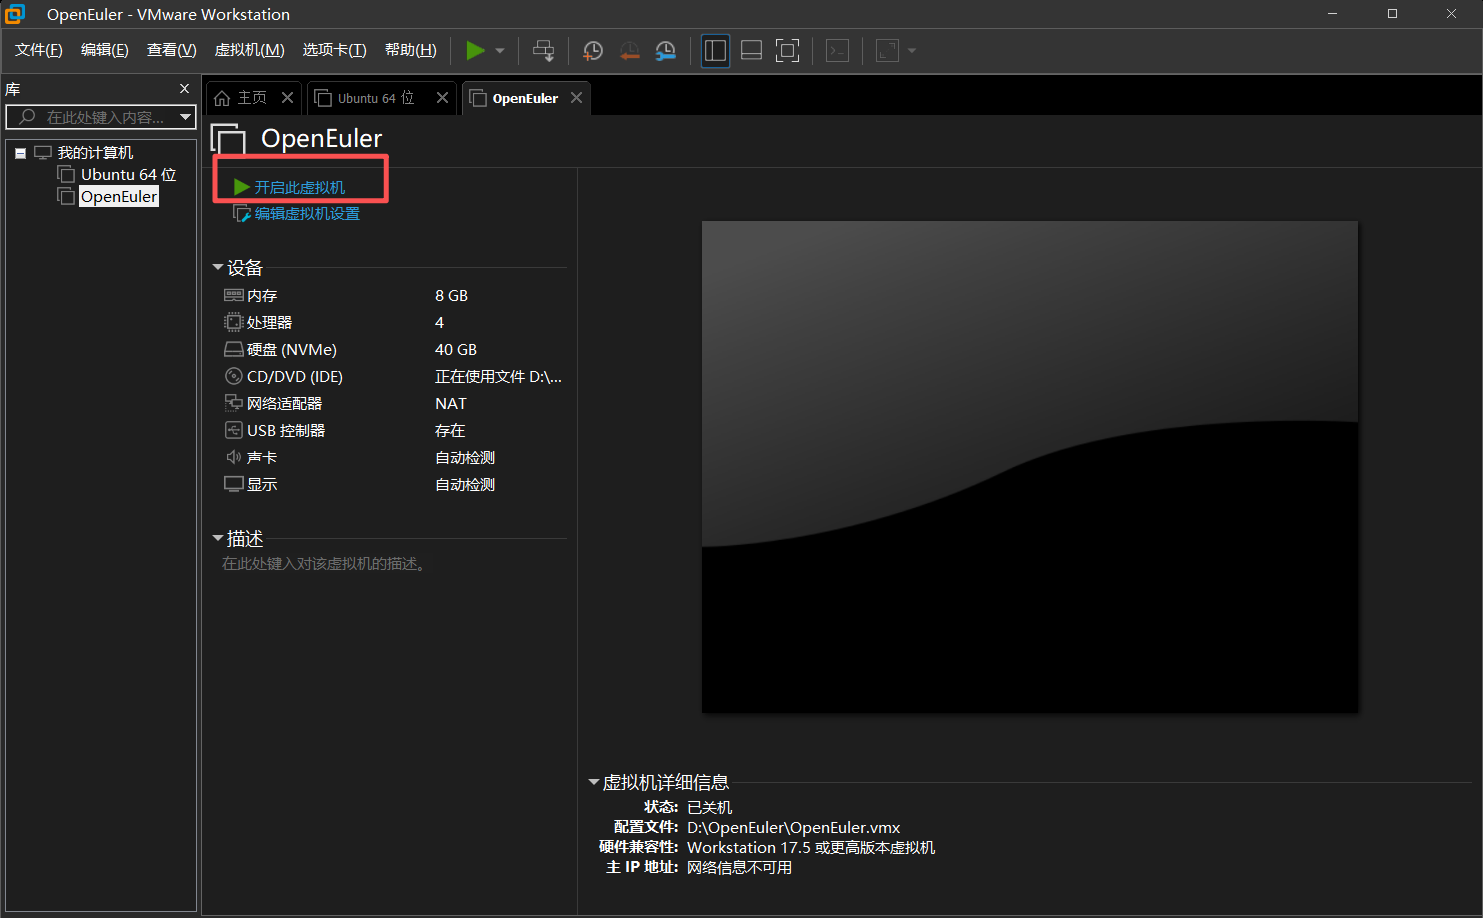Open the CD/DVD (IDE) device
The height and width of the screenshot is (918, 1483).
(295, 377)
